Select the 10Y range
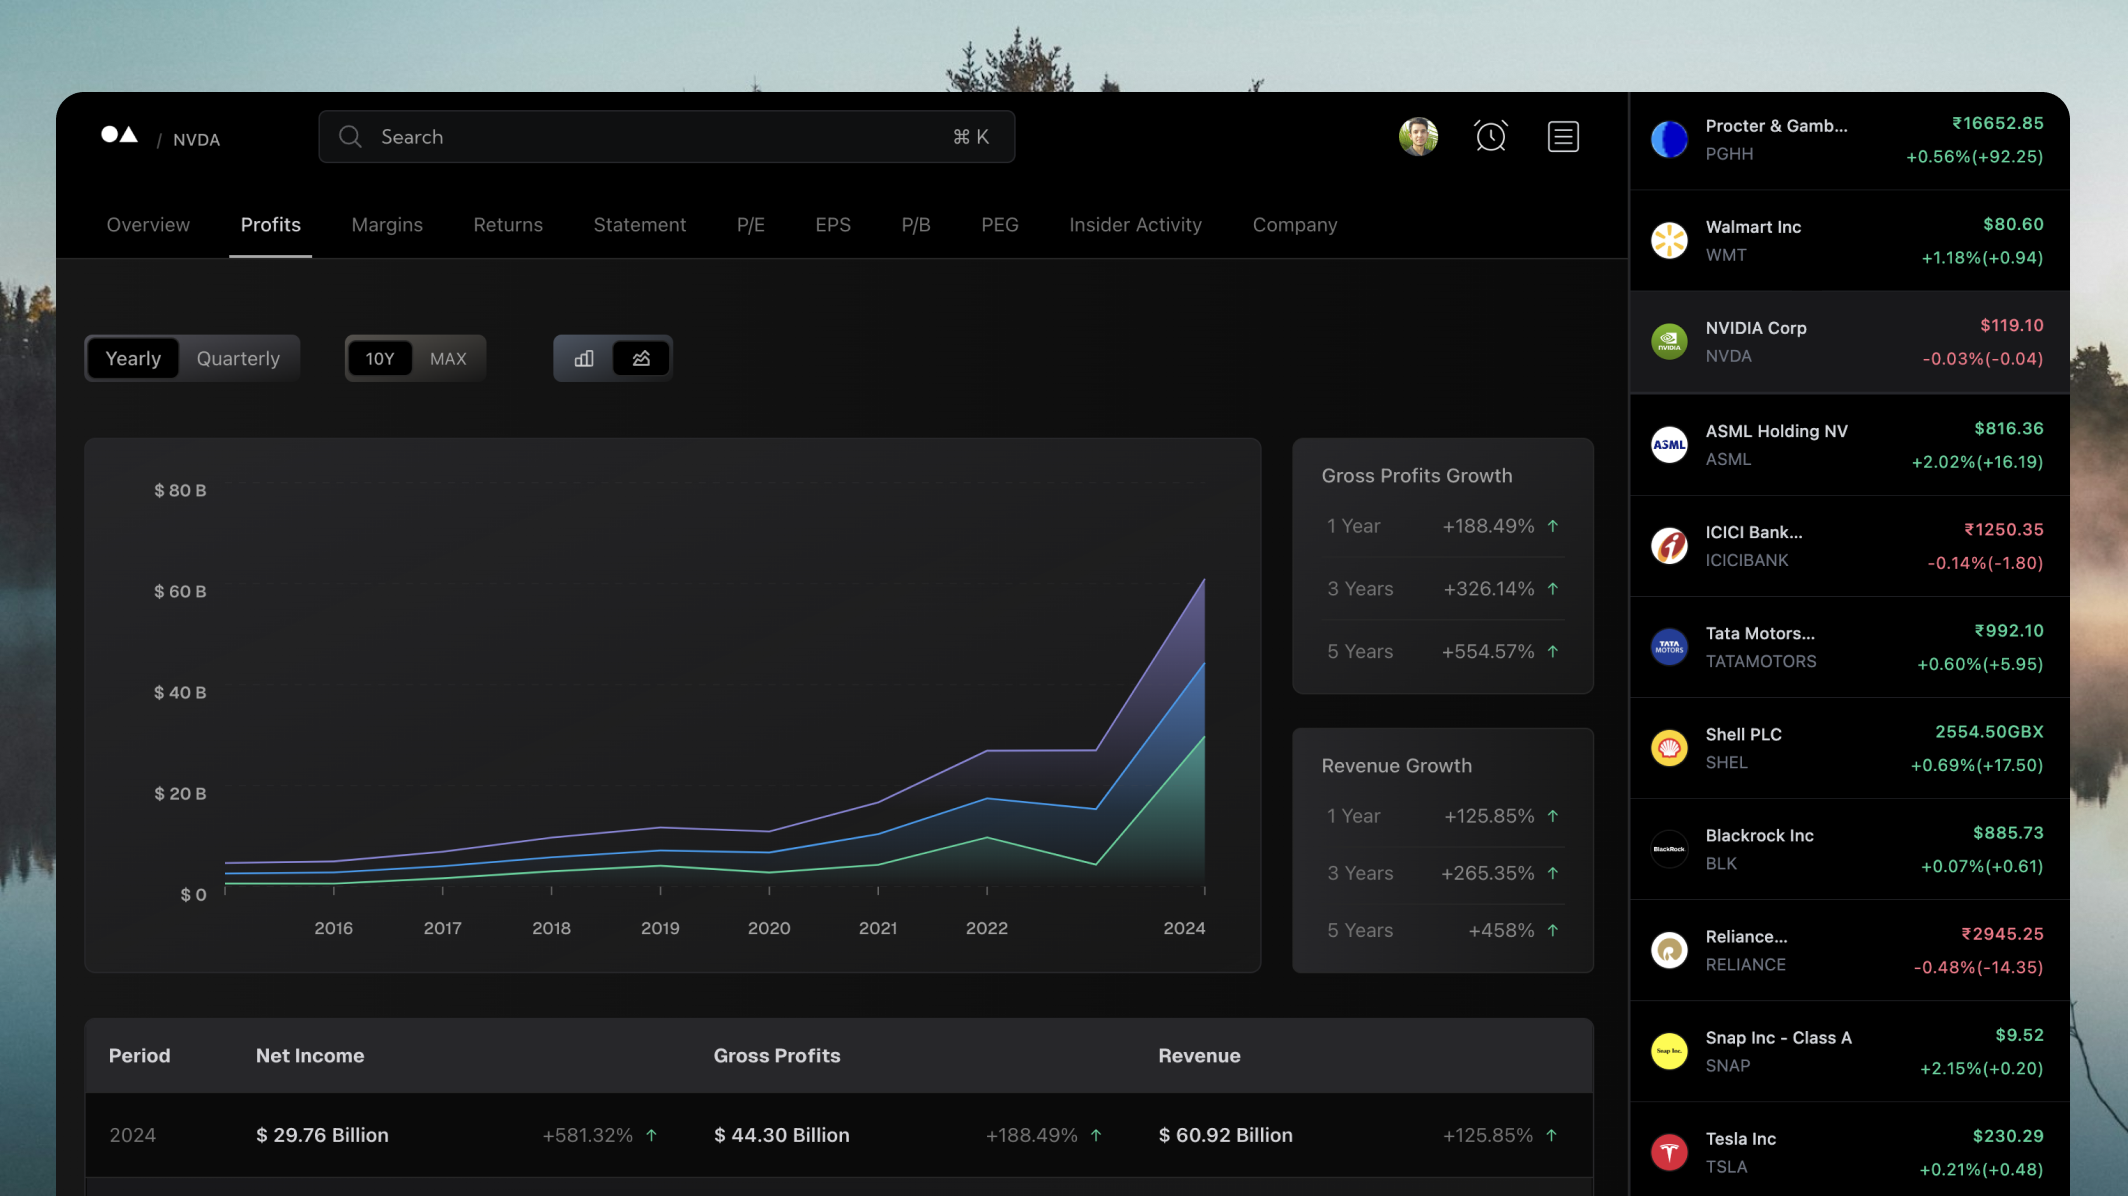The width and height of the screenshot is (2128, 1196). (x=380, y=358)
